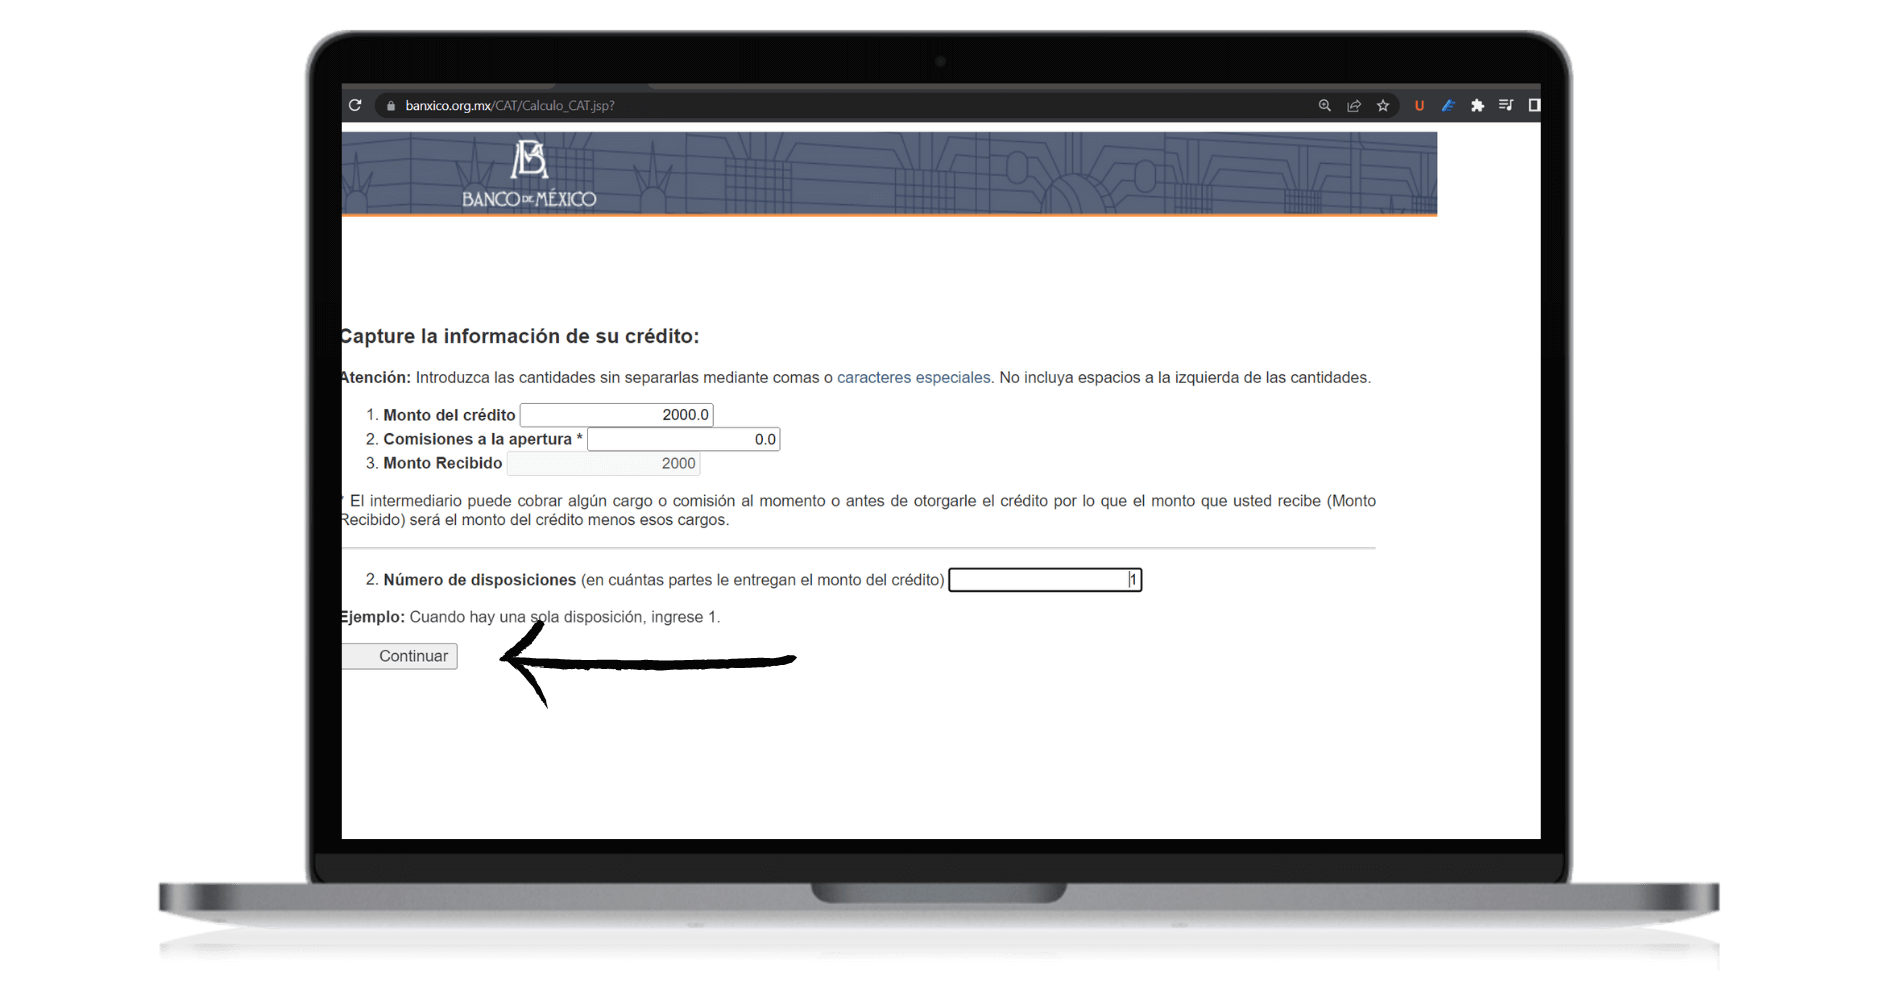Click the Monto del crédito field
Screen dimensions: 1878x1000
coord(616,415)
